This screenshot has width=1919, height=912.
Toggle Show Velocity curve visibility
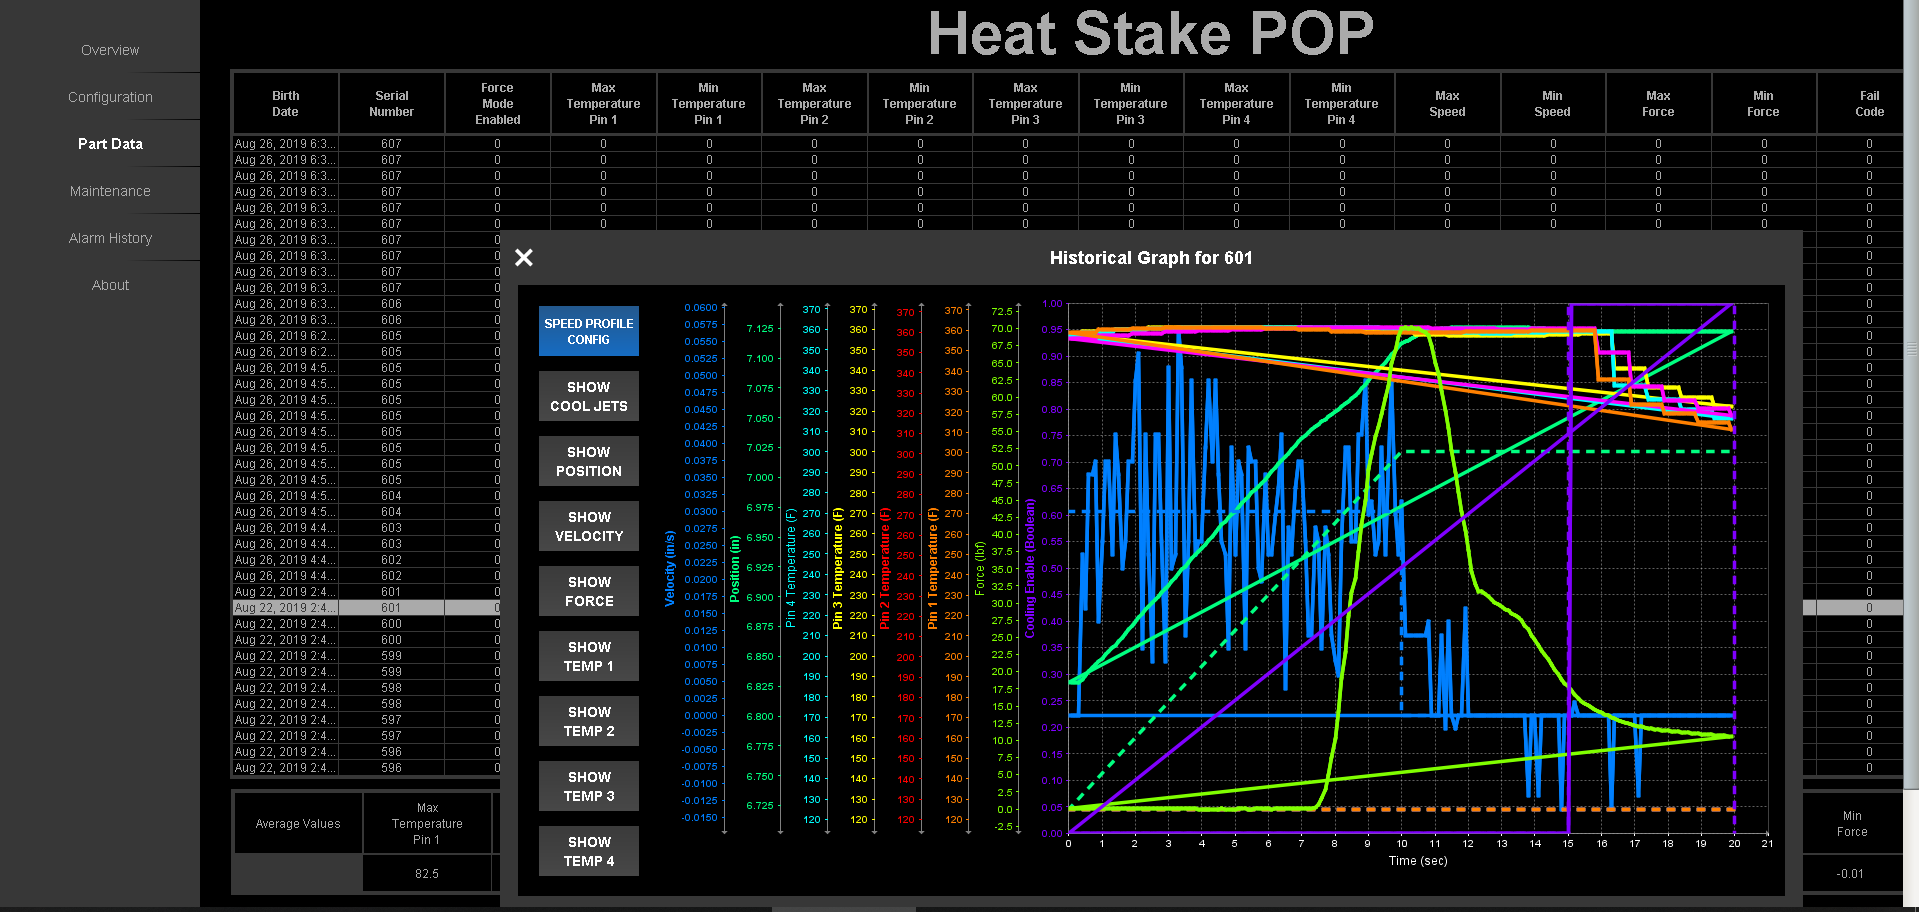[588, 525]
